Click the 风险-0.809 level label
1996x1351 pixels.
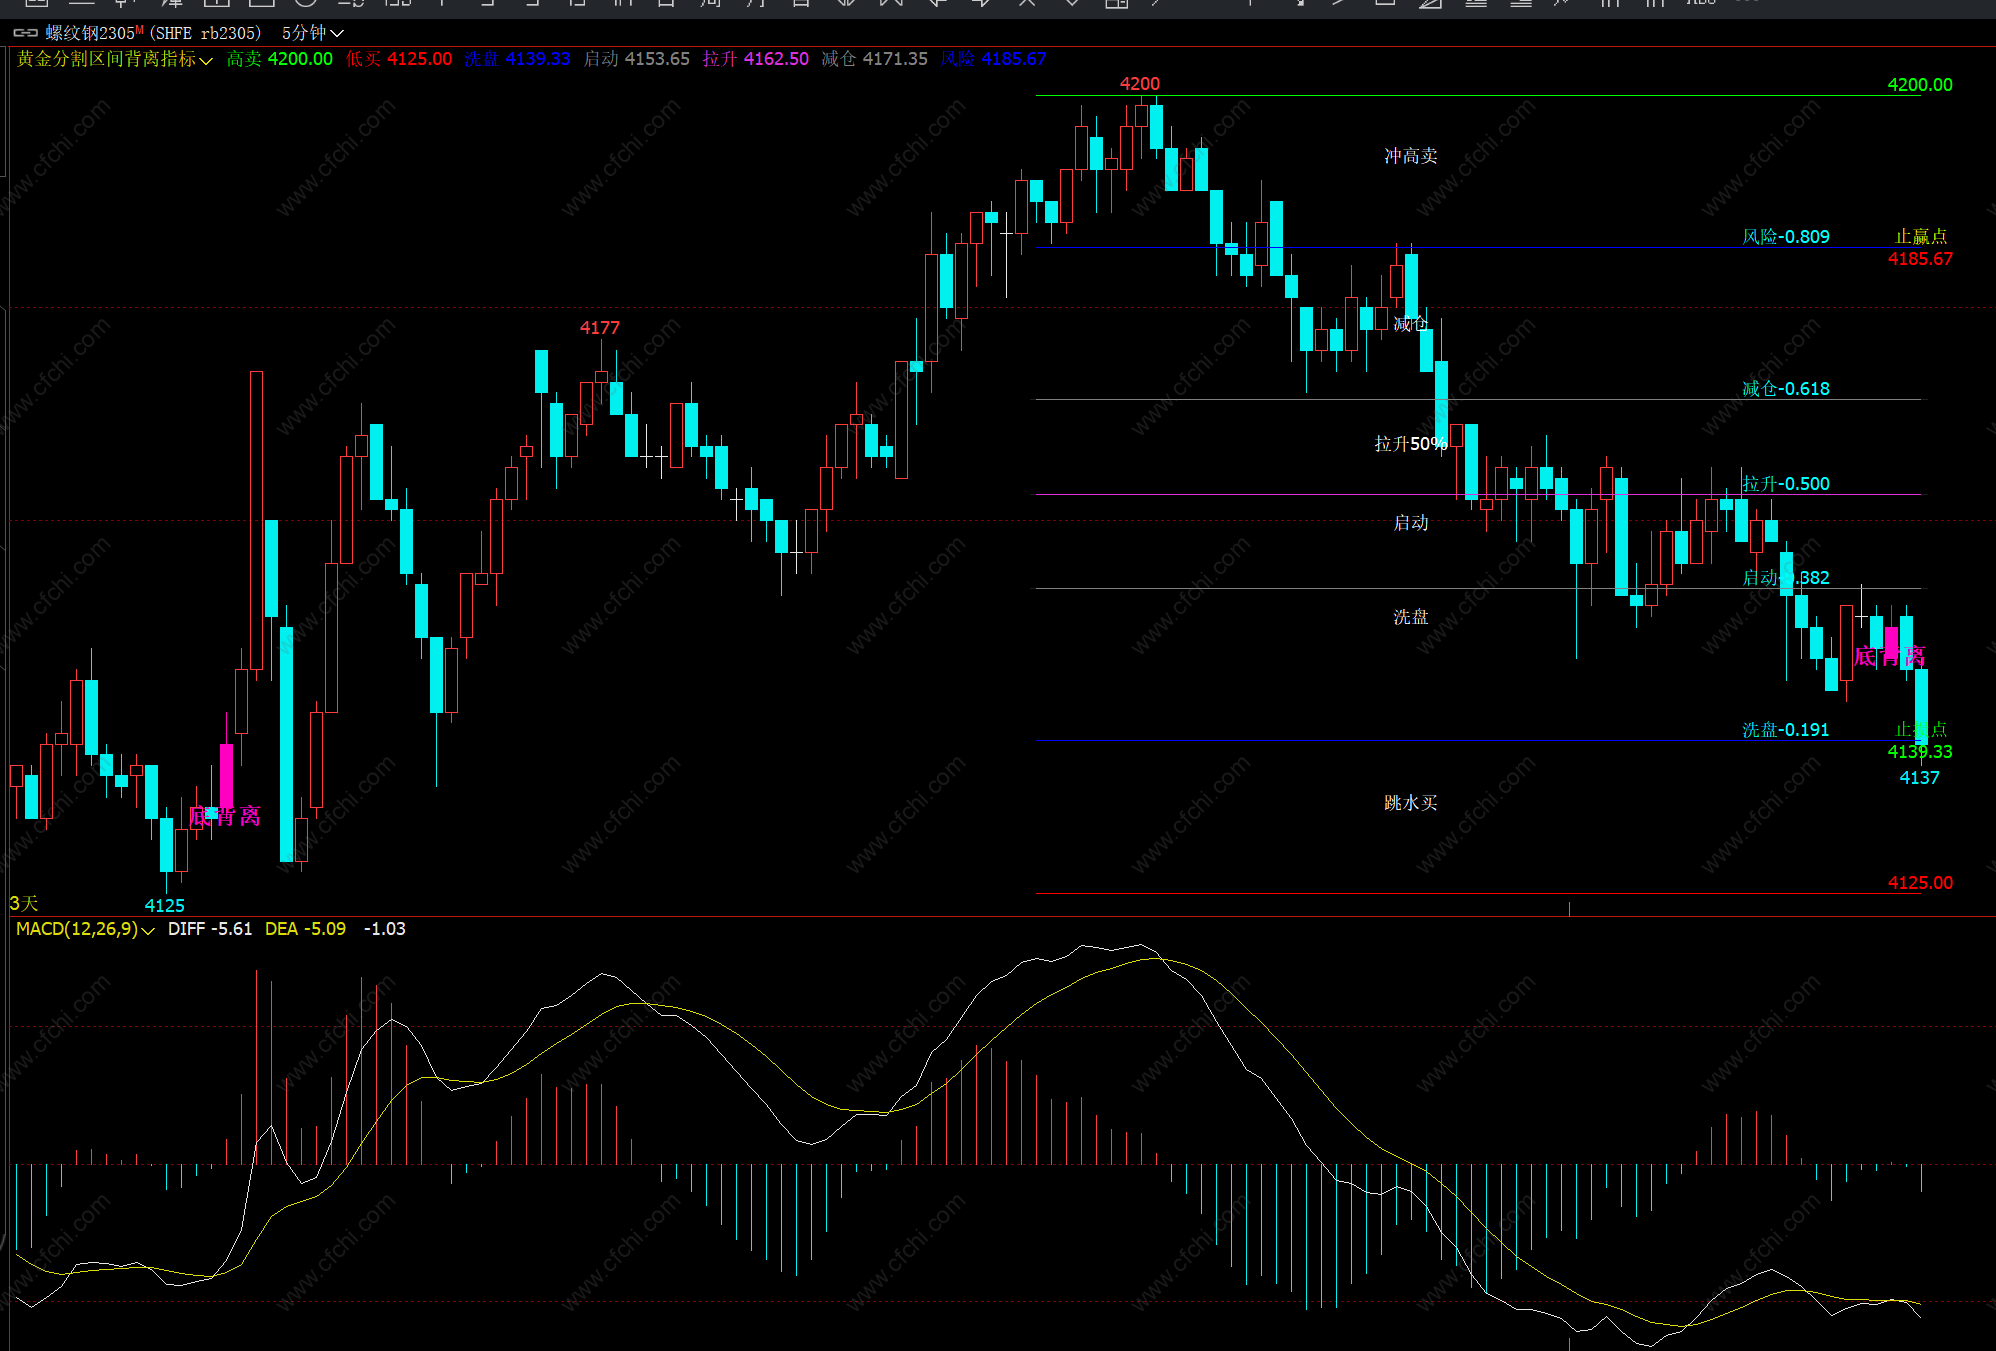pyautogui.click(x=1785, y=237)
